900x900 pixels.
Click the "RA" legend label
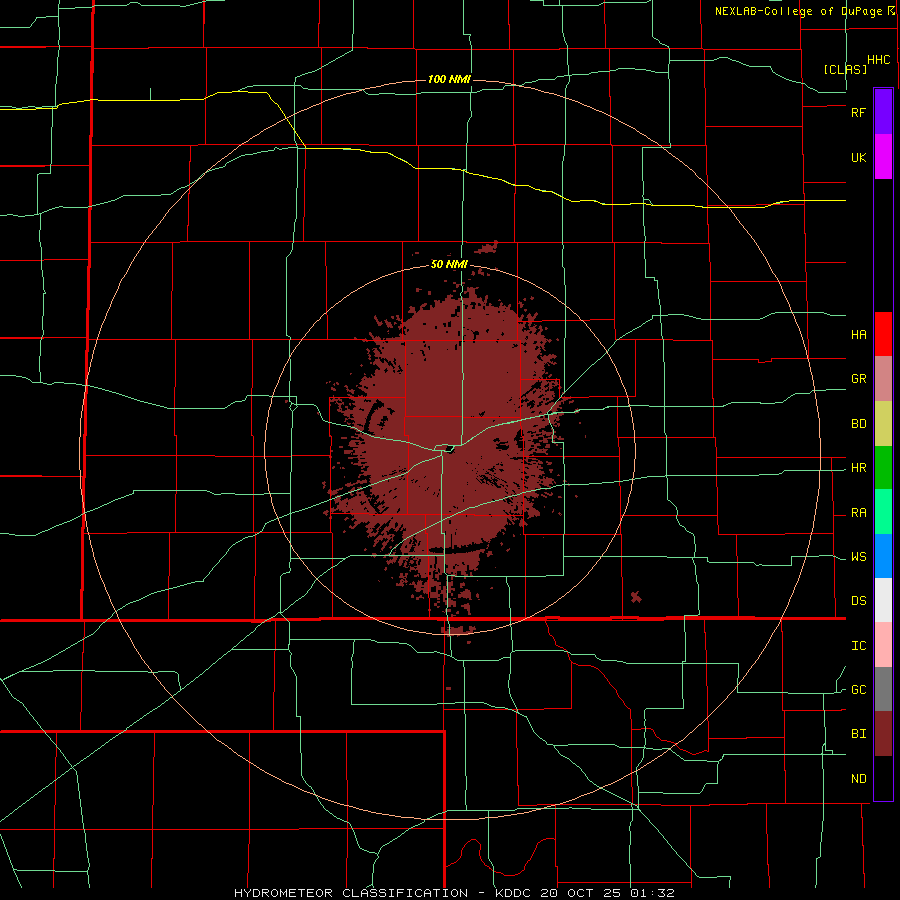(858, 513)
